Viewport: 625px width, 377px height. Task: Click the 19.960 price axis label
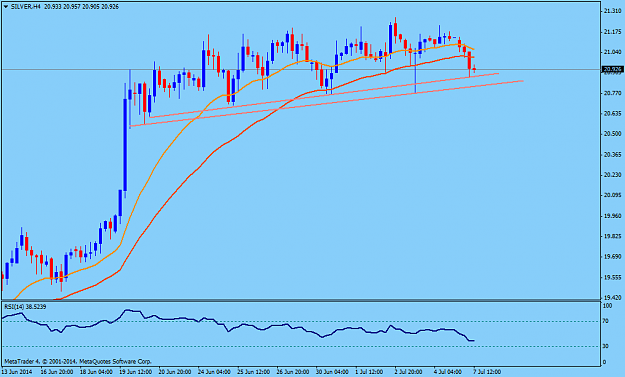(612, 216)
